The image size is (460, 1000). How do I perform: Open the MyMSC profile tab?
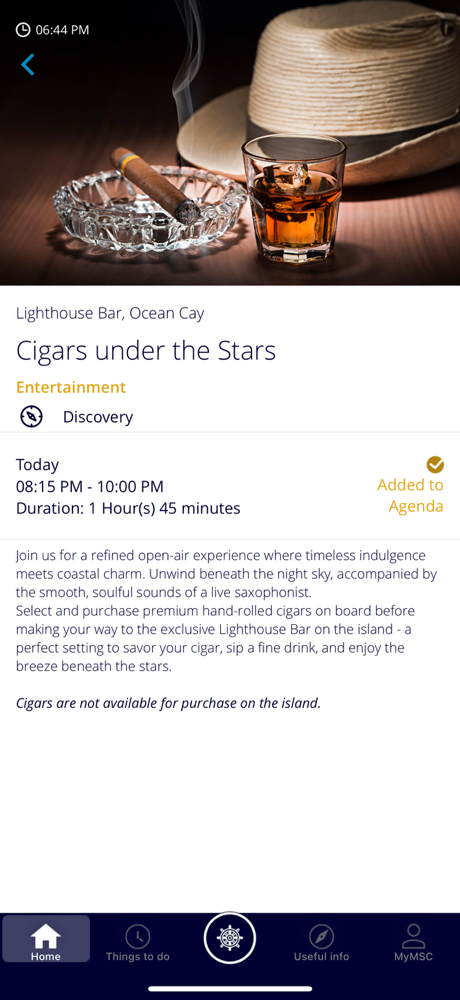(x=413, y=939)
